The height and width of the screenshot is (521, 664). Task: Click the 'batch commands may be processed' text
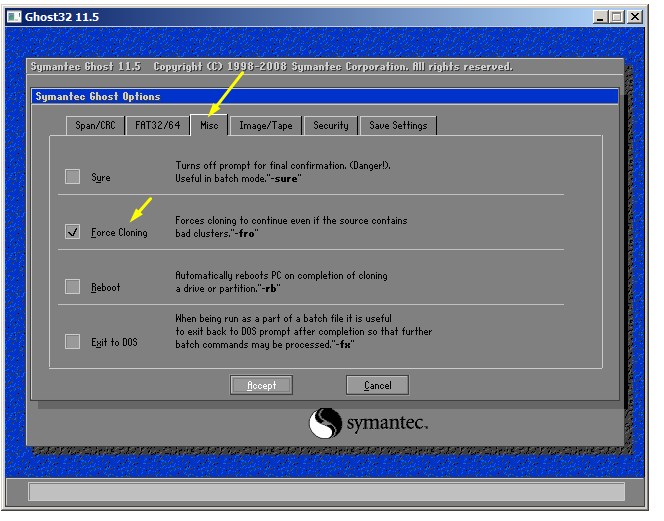(x=265, y=344)
